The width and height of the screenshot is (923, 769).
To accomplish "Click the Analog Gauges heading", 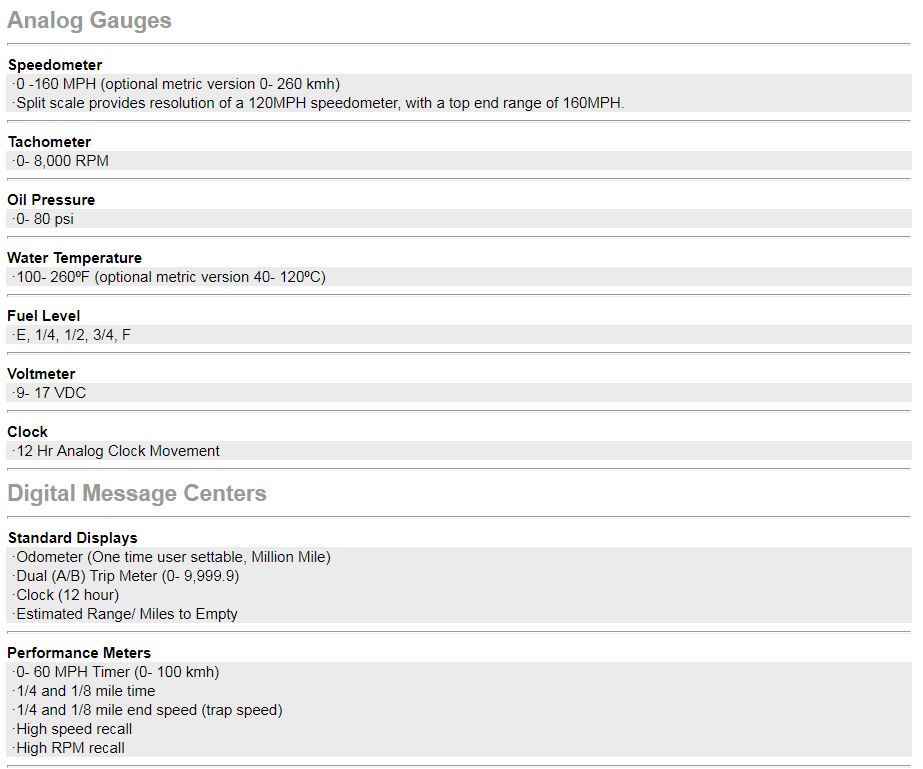I will pyautogui.click(x=89, y=21).
